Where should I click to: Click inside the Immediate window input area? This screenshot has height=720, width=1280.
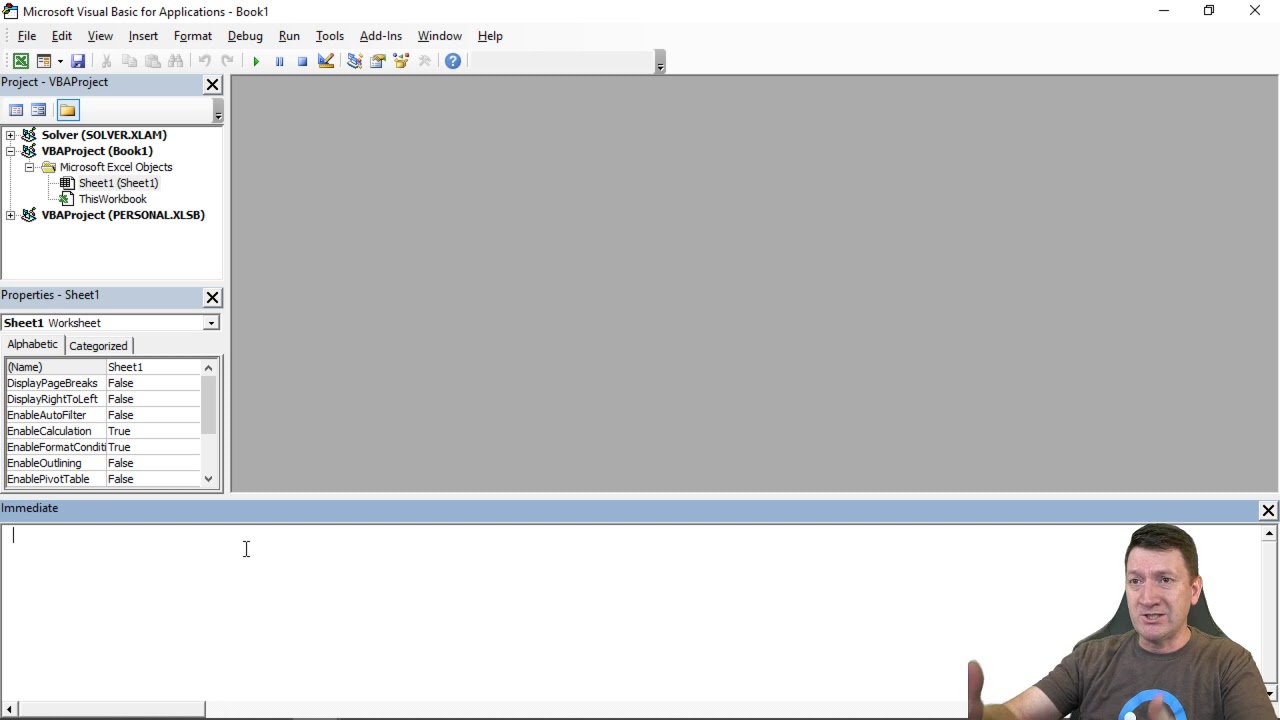point(630,610)
